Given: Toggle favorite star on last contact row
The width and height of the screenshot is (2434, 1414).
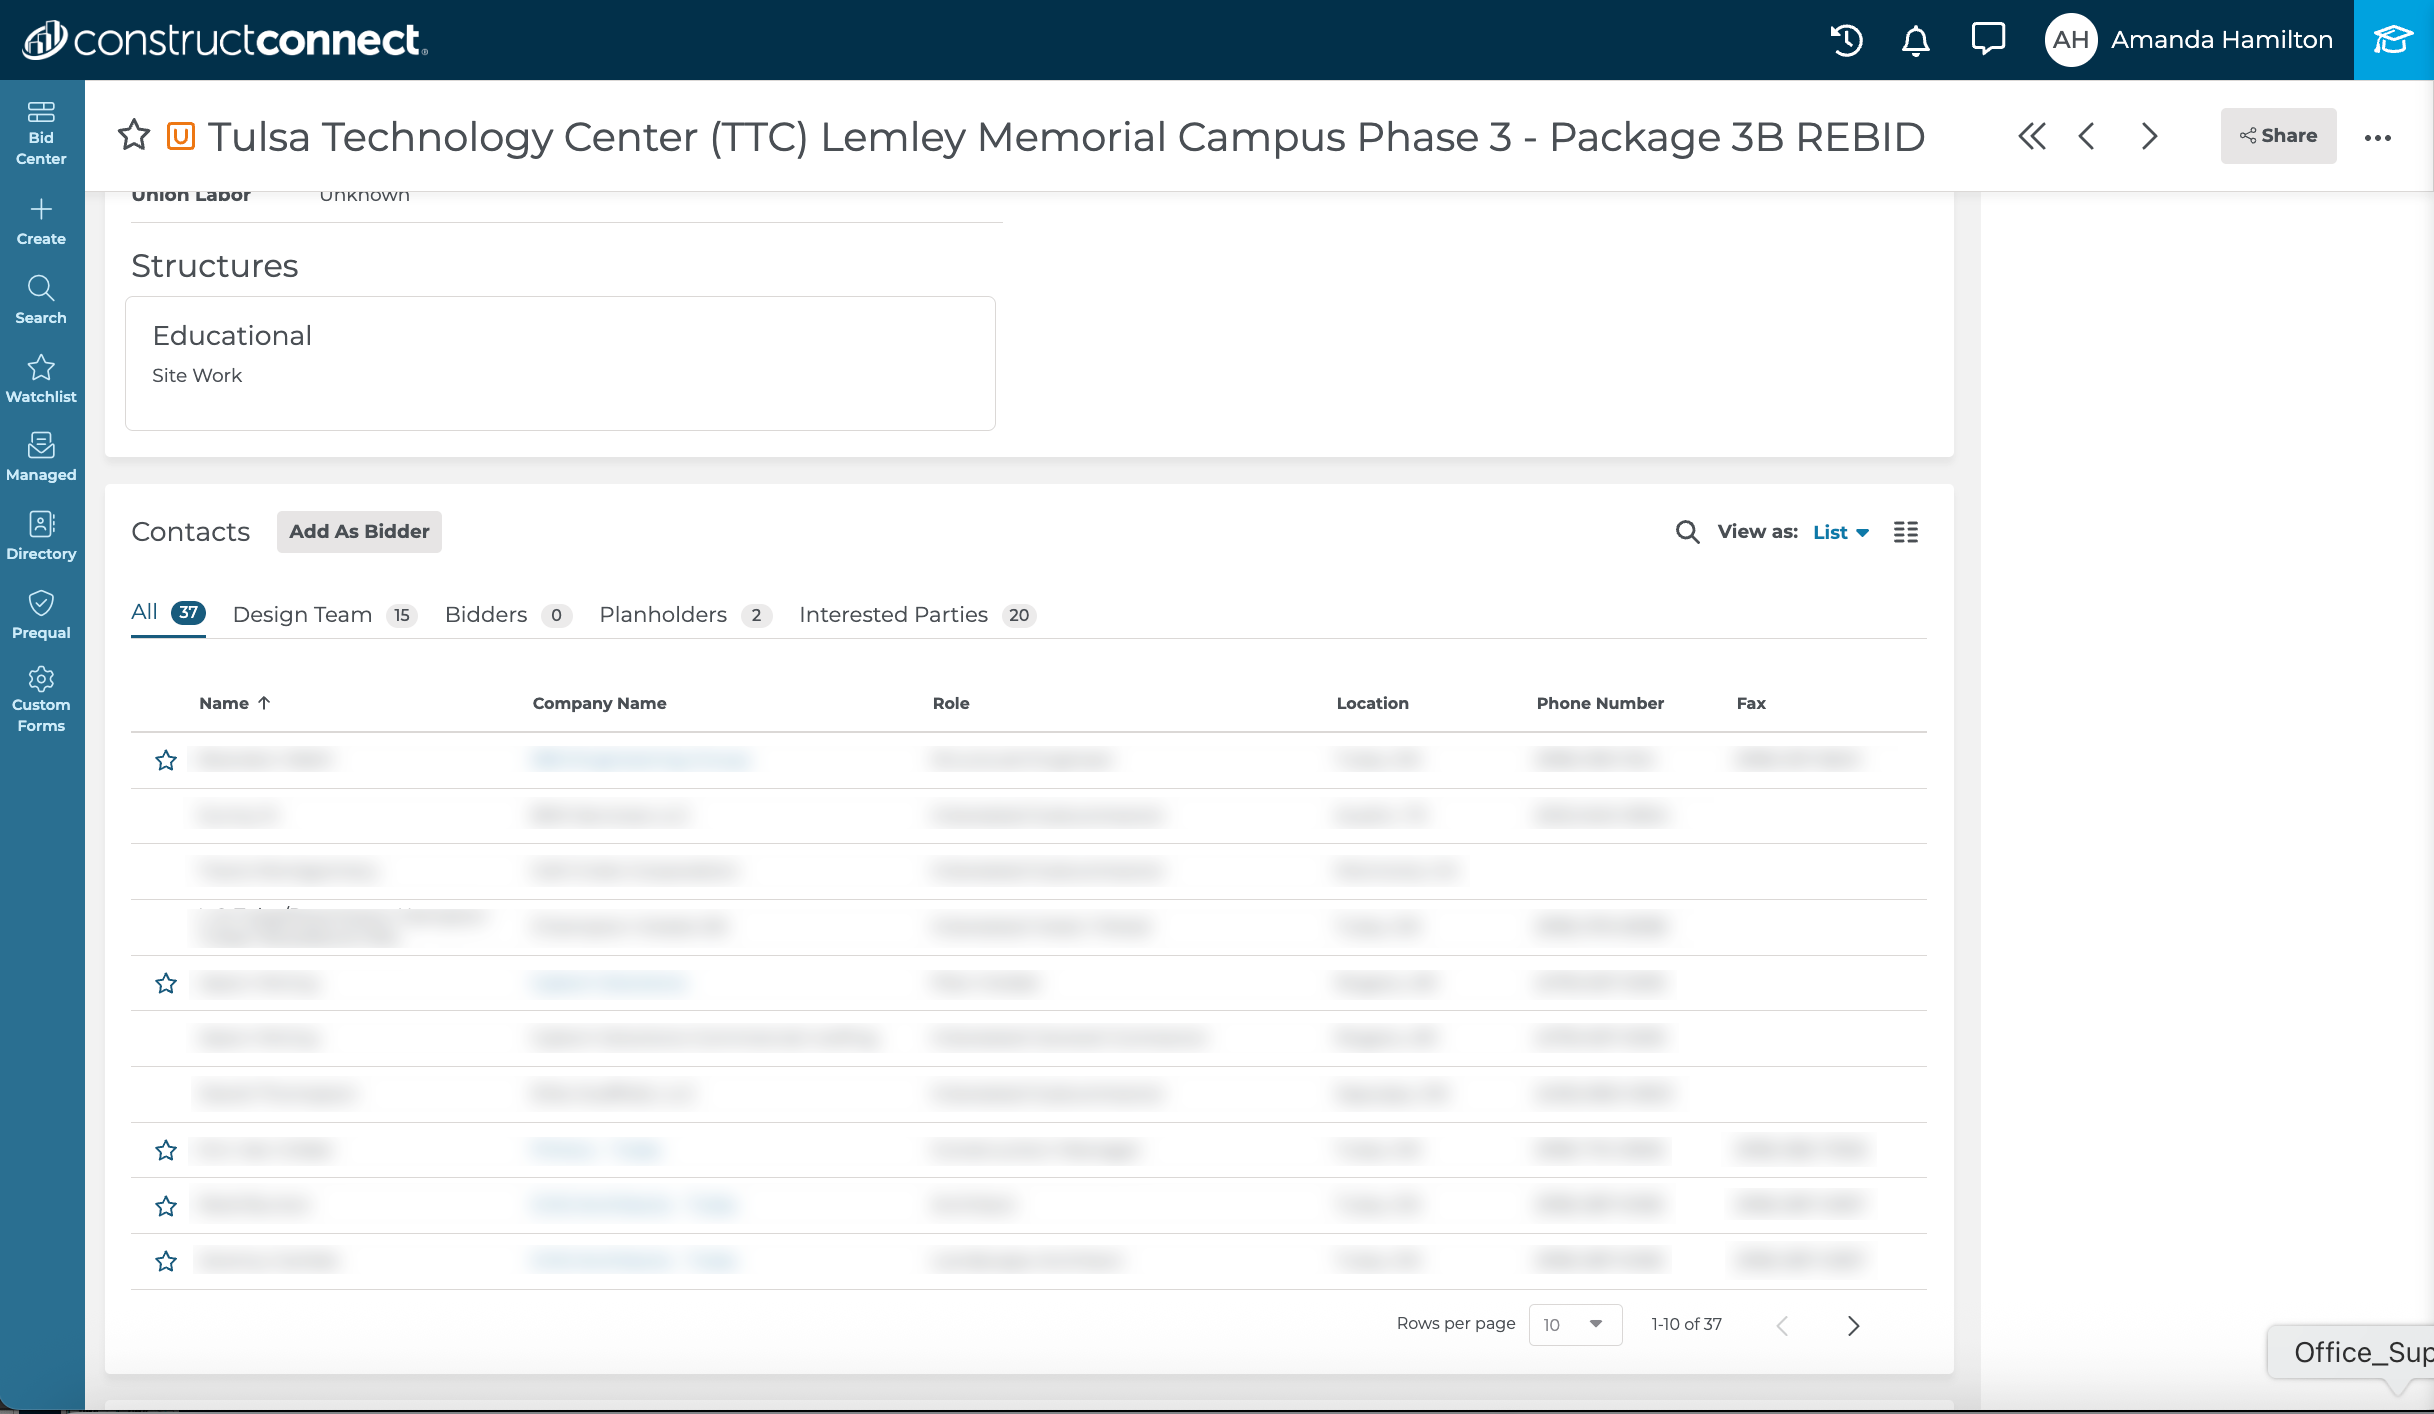Looking at the screenshot, I should tap(166, 1262).
